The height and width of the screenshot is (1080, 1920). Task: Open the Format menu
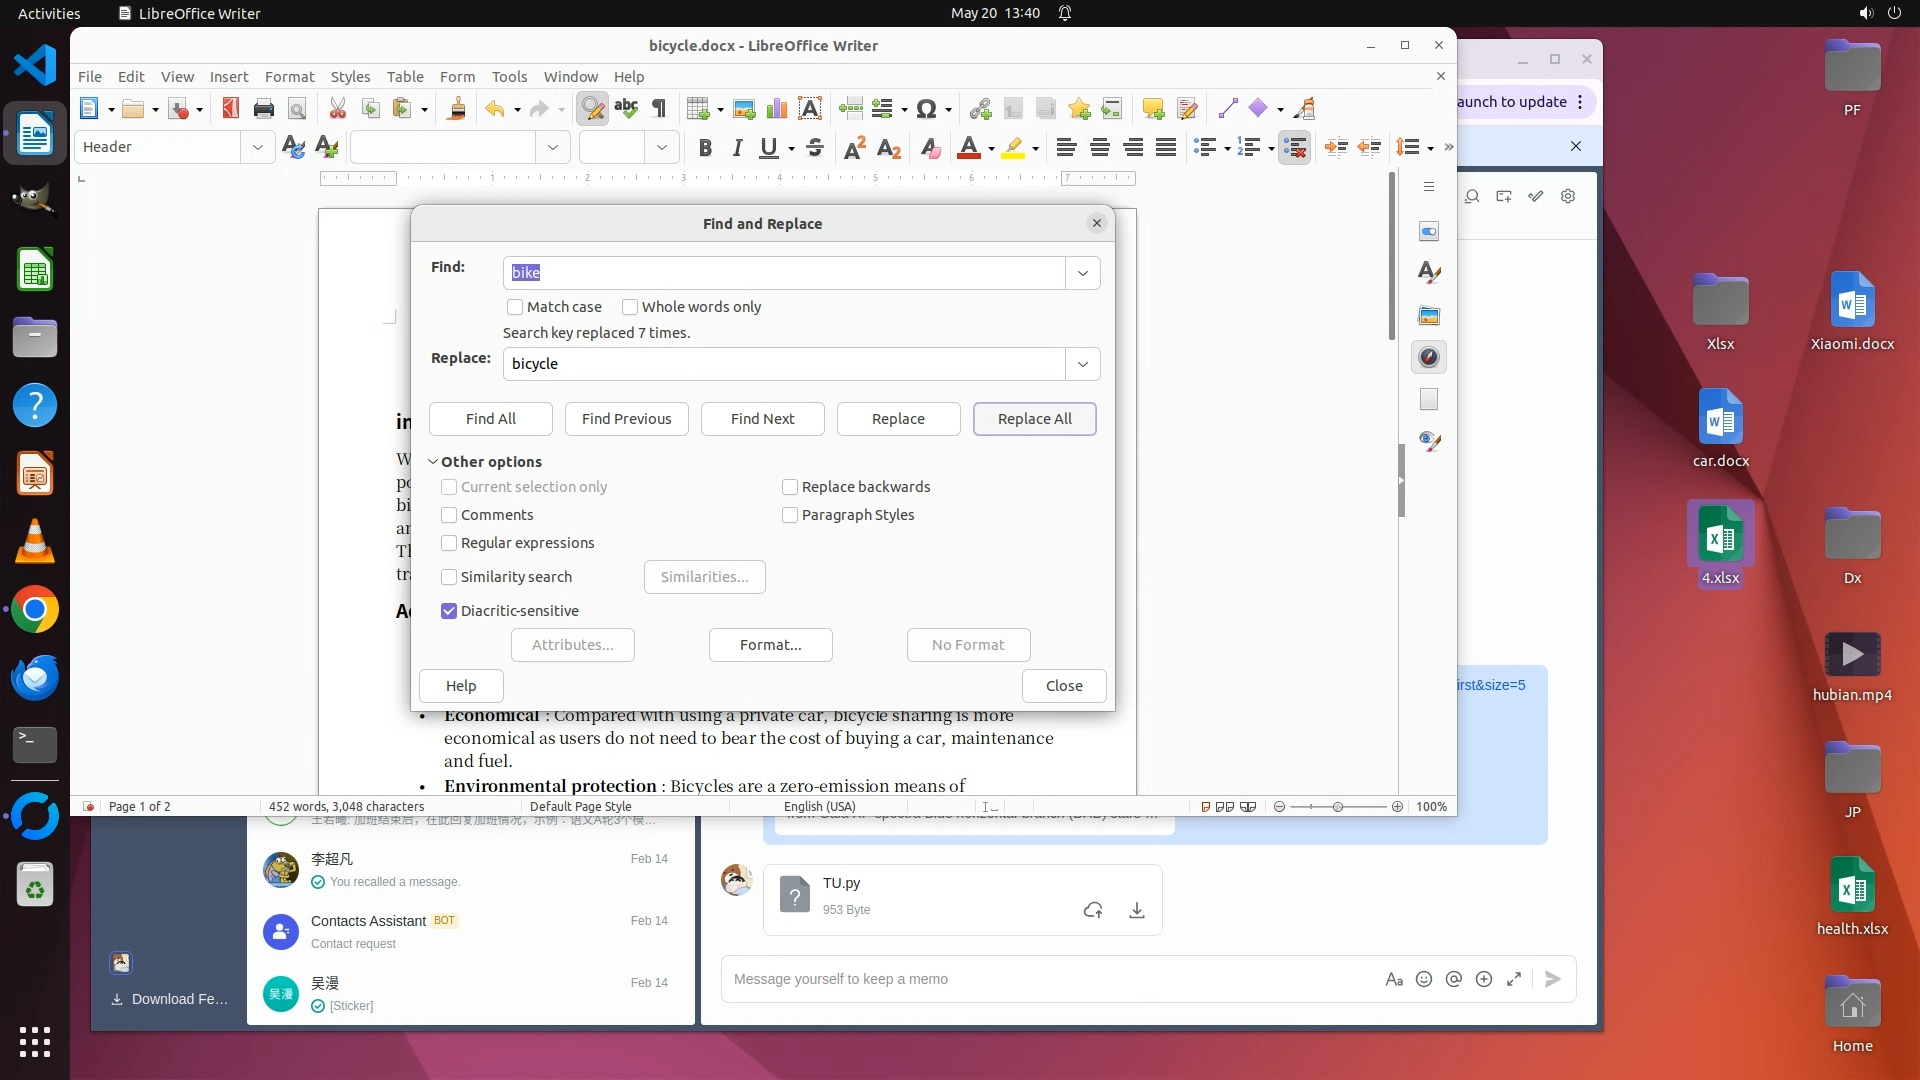[x=289, y=77]
